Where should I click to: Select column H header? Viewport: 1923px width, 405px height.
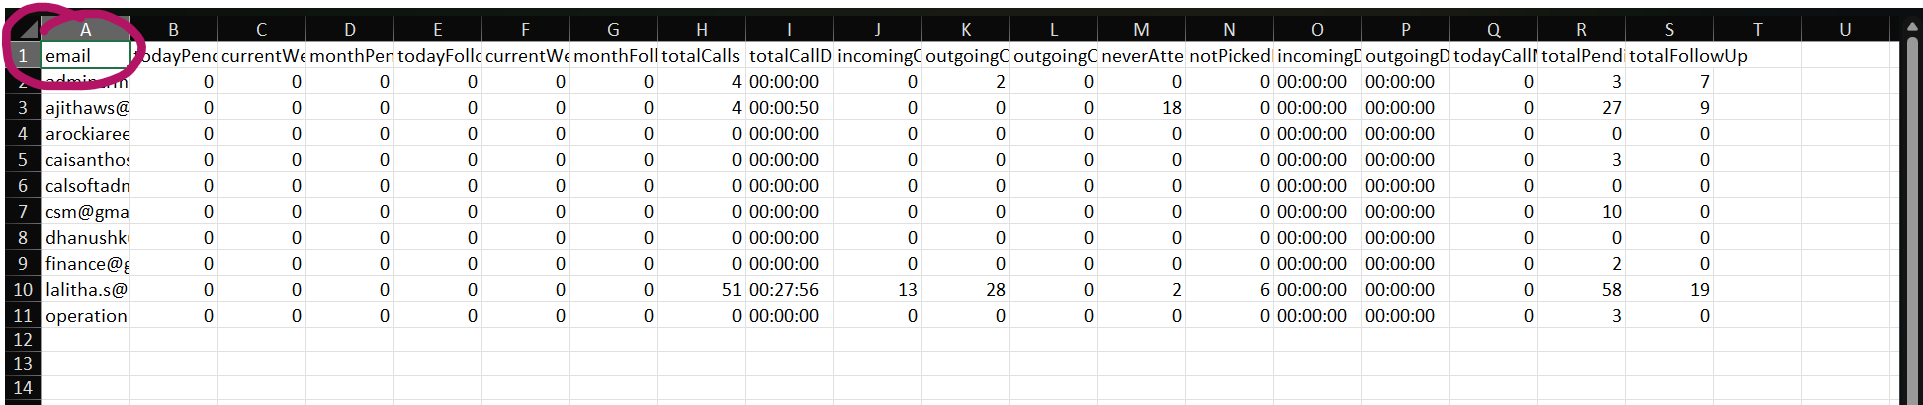pyautogui.click(x=701, y=30)
